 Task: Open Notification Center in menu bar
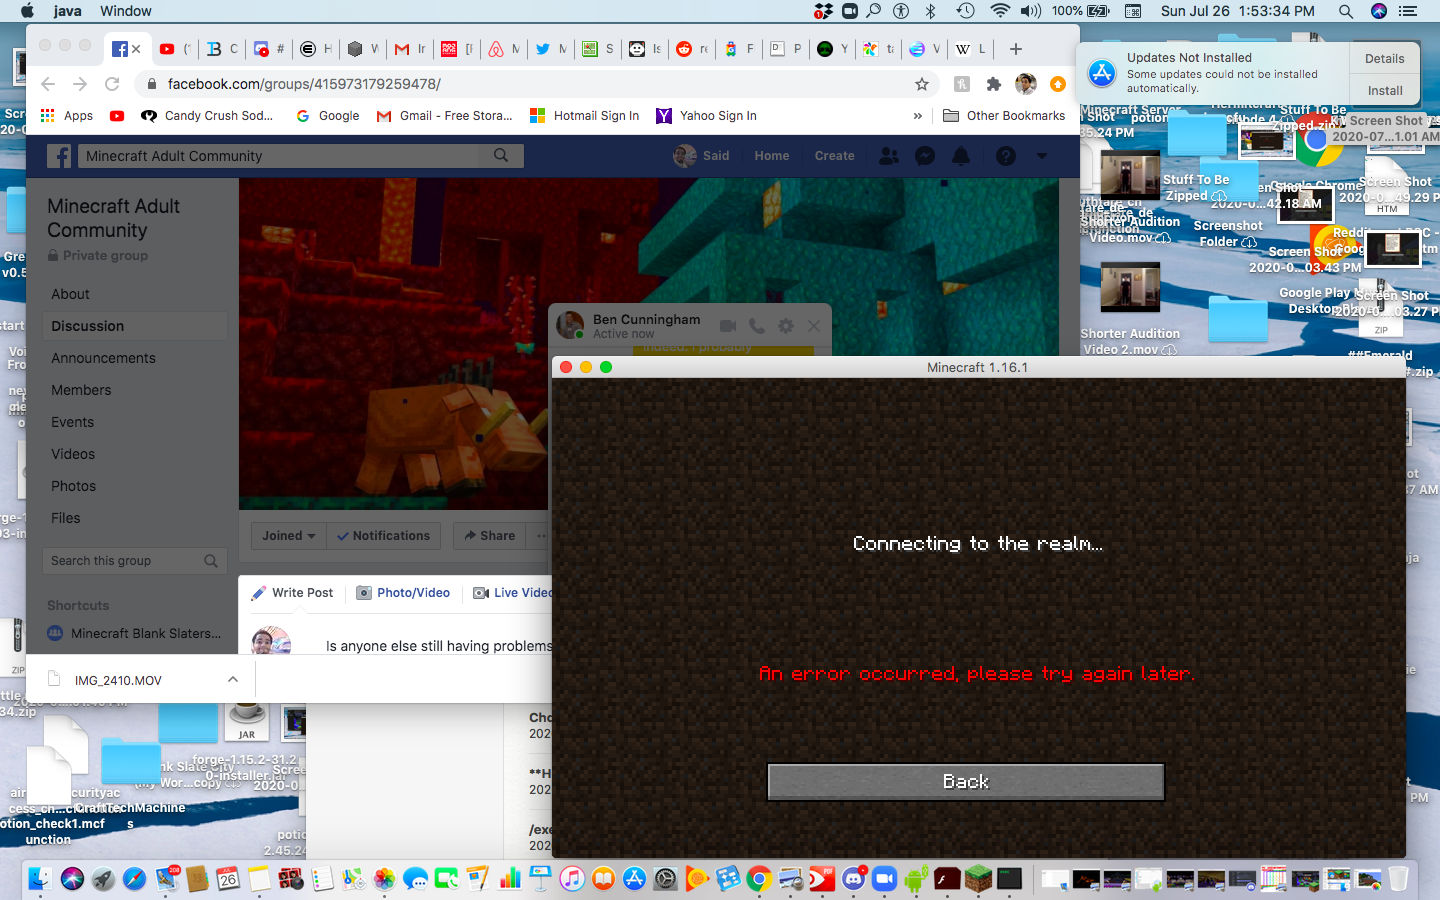(1408, 11)
